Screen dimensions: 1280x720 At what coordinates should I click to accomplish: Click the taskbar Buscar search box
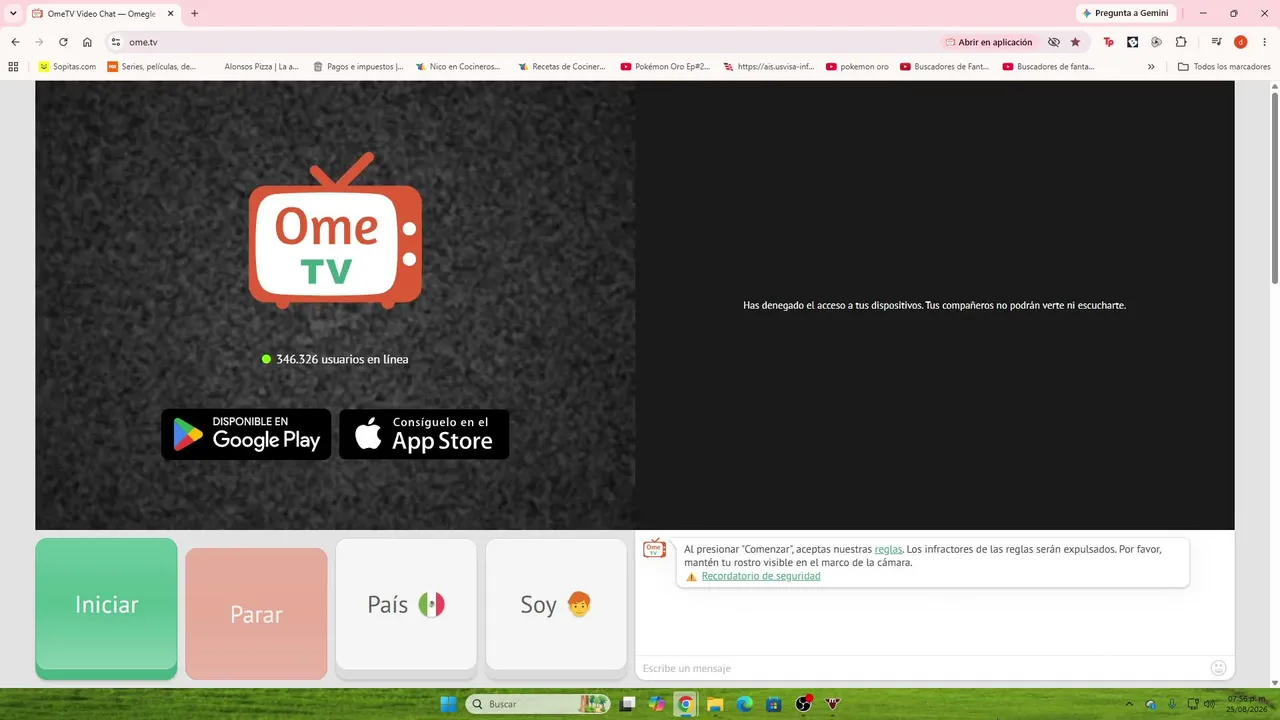538,704
